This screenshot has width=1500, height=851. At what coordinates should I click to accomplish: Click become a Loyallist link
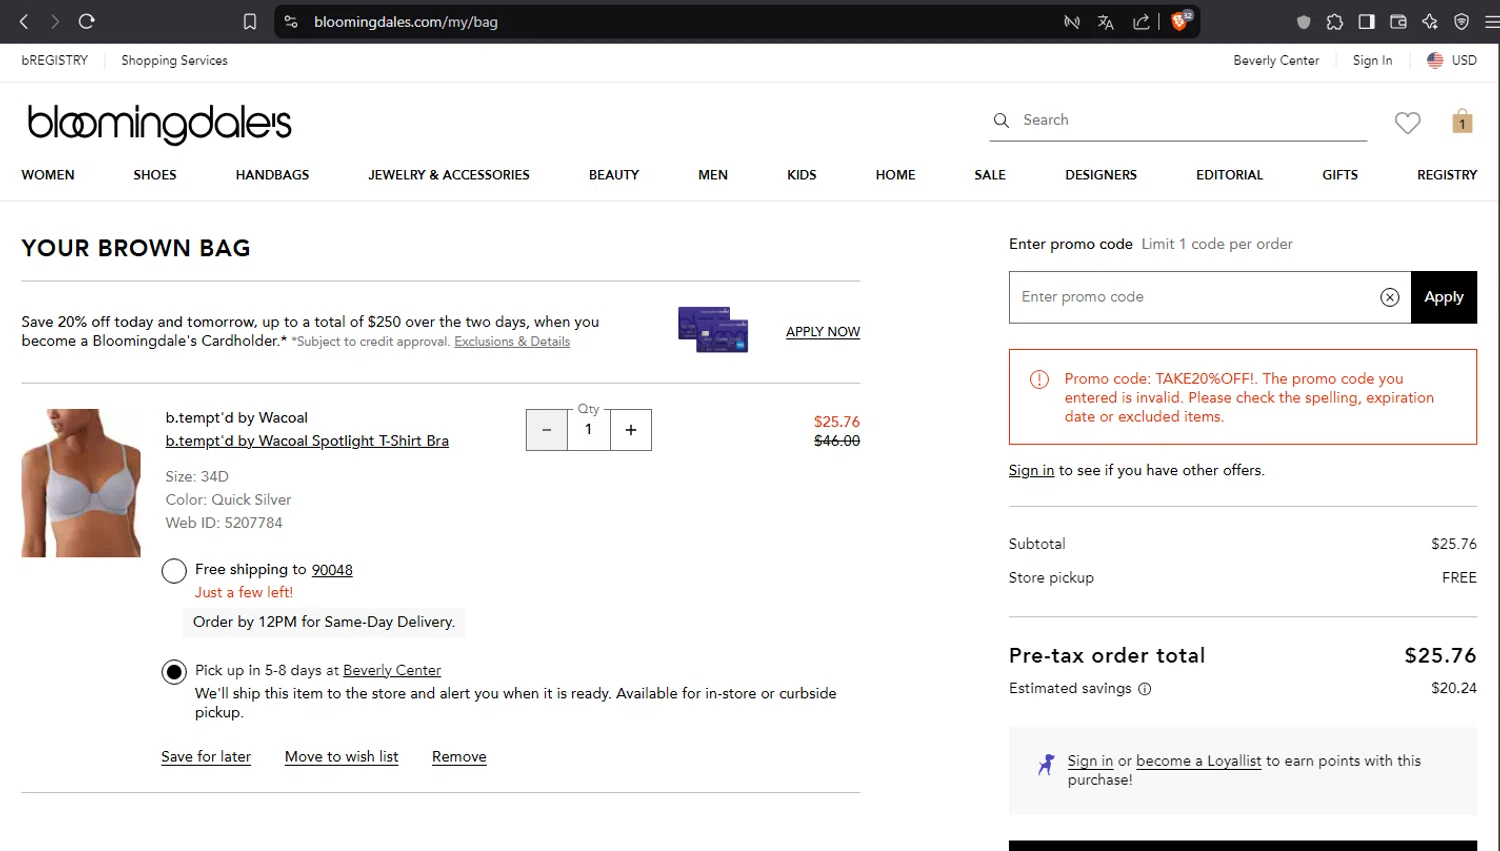click(x=1199, y=761)
